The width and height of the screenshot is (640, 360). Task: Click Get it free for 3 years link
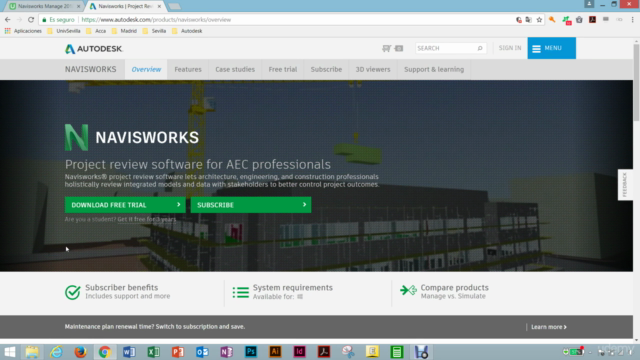(x=147, y=219)
